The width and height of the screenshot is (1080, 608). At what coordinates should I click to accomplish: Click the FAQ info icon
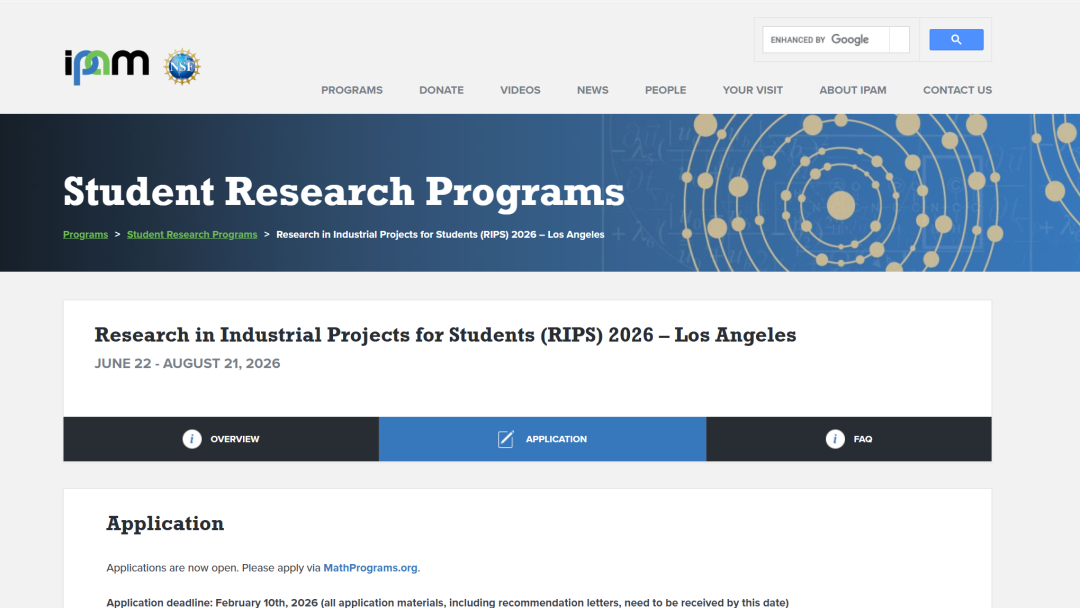(x=835, y=439)
